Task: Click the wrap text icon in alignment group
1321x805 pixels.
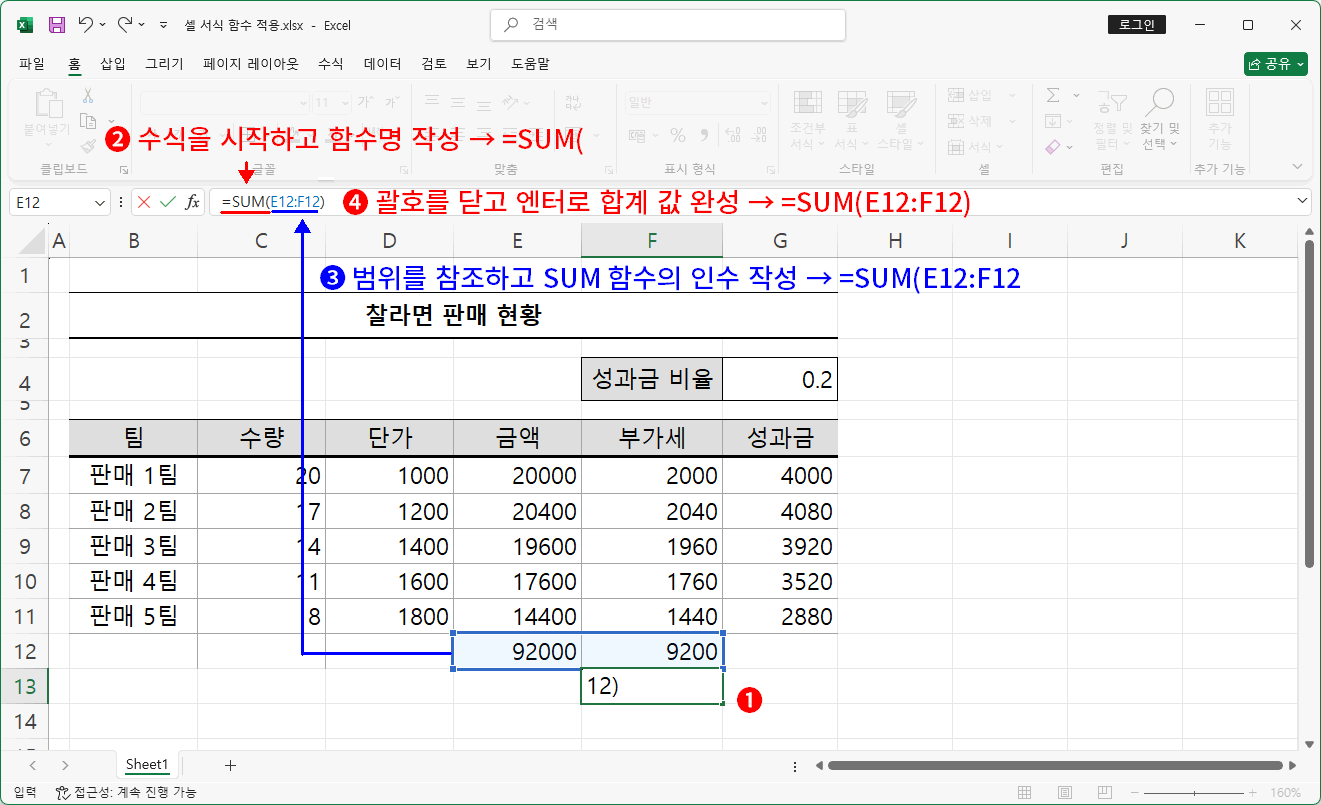Action: pyautogui.click(x=572, y=101)
